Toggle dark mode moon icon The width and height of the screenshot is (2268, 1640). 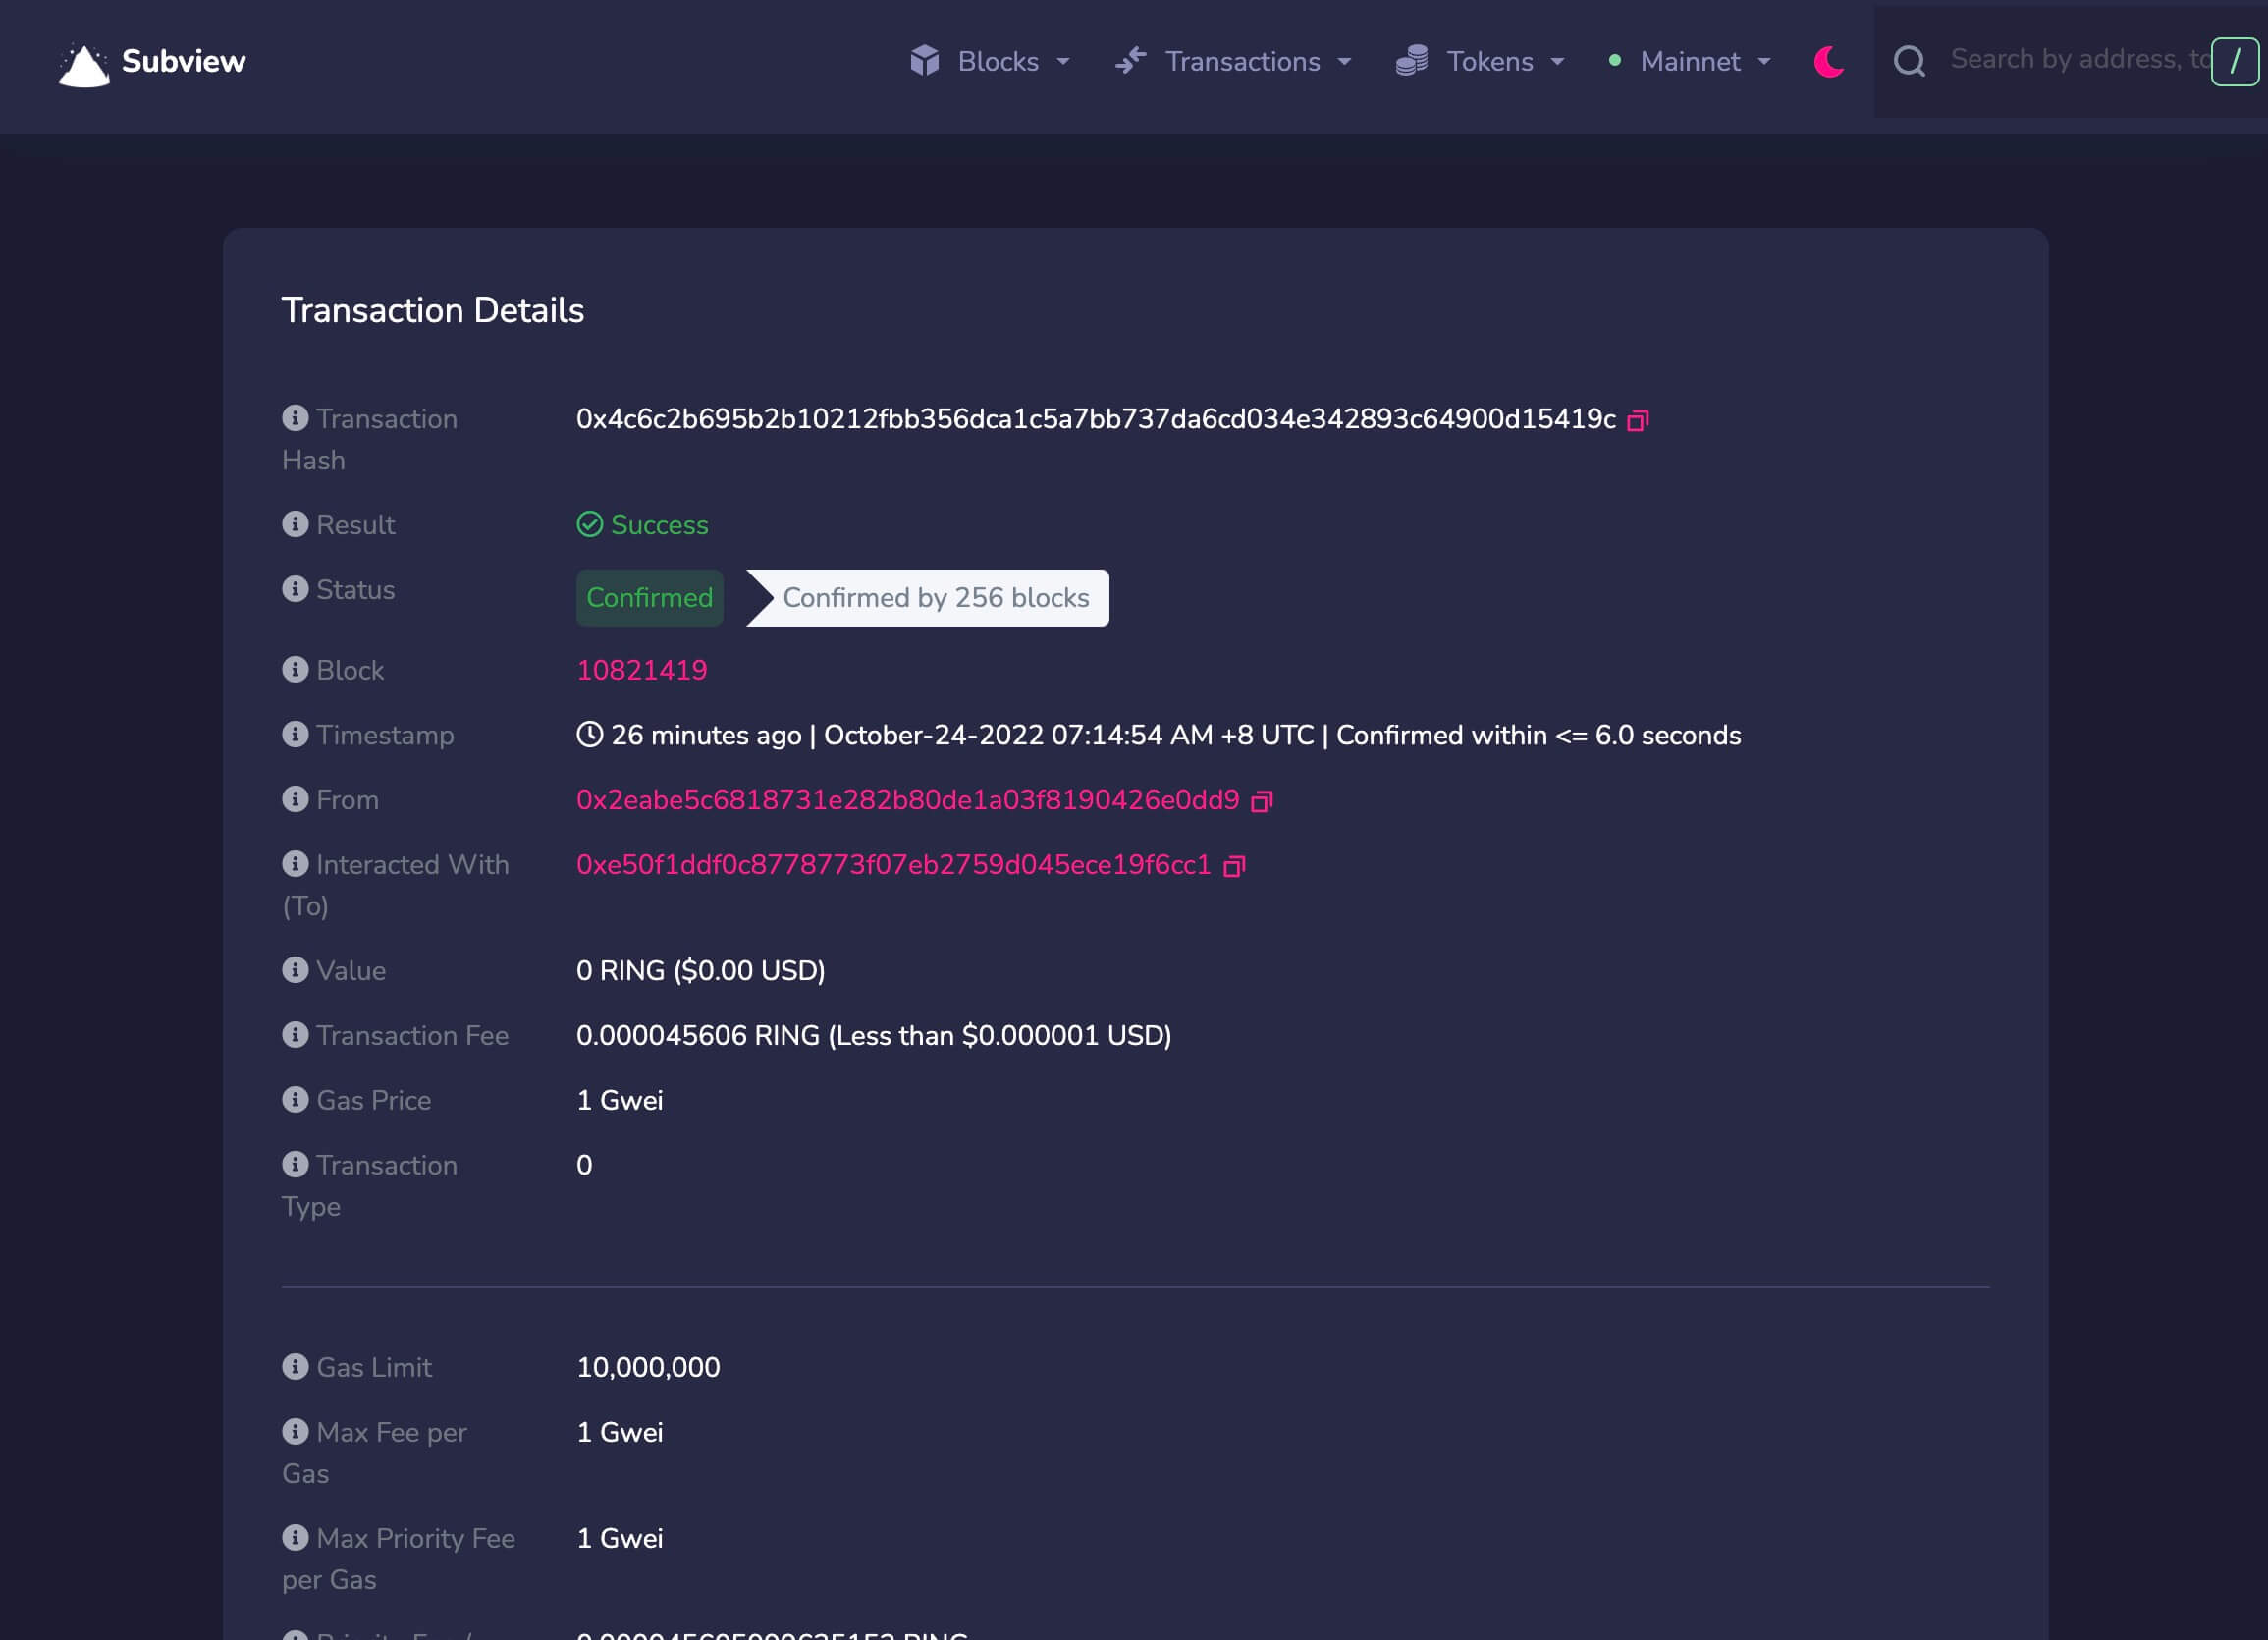pyautogui.click(x=1828, y=62)
